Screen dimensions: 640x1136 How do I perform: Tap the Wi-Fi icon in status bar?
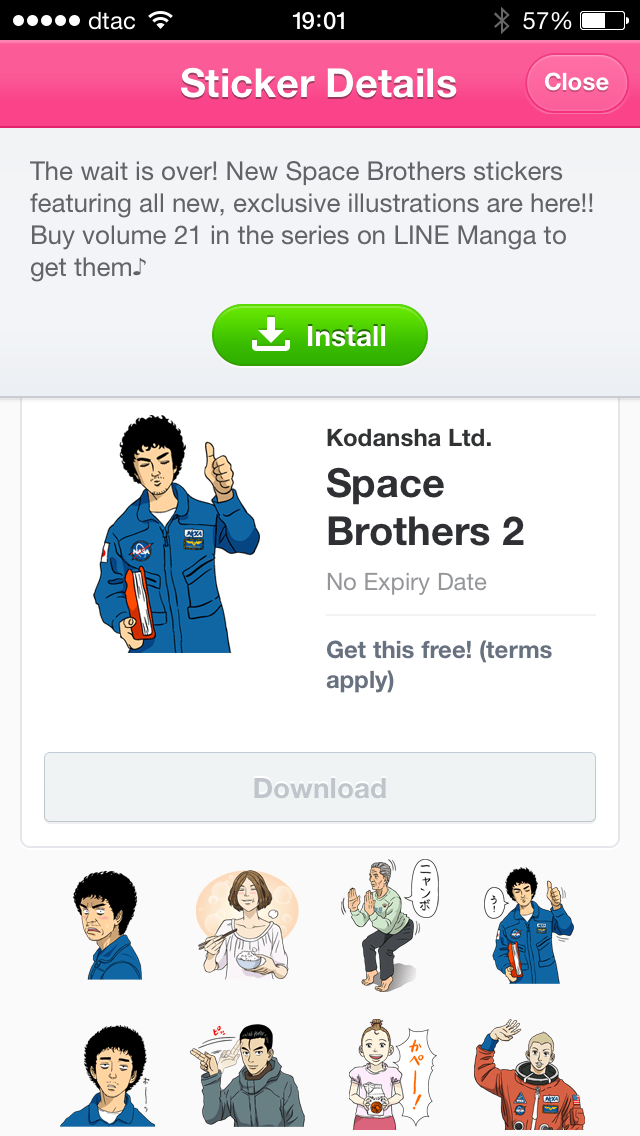(159, 20)
